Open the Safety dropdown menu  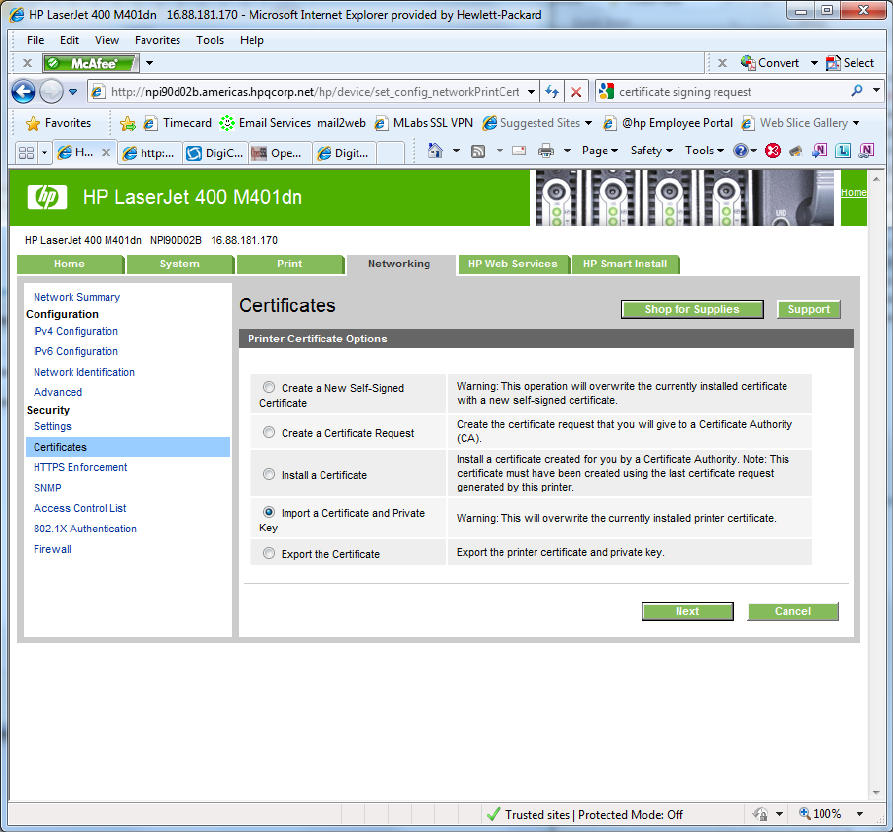(x=652, y=151)
